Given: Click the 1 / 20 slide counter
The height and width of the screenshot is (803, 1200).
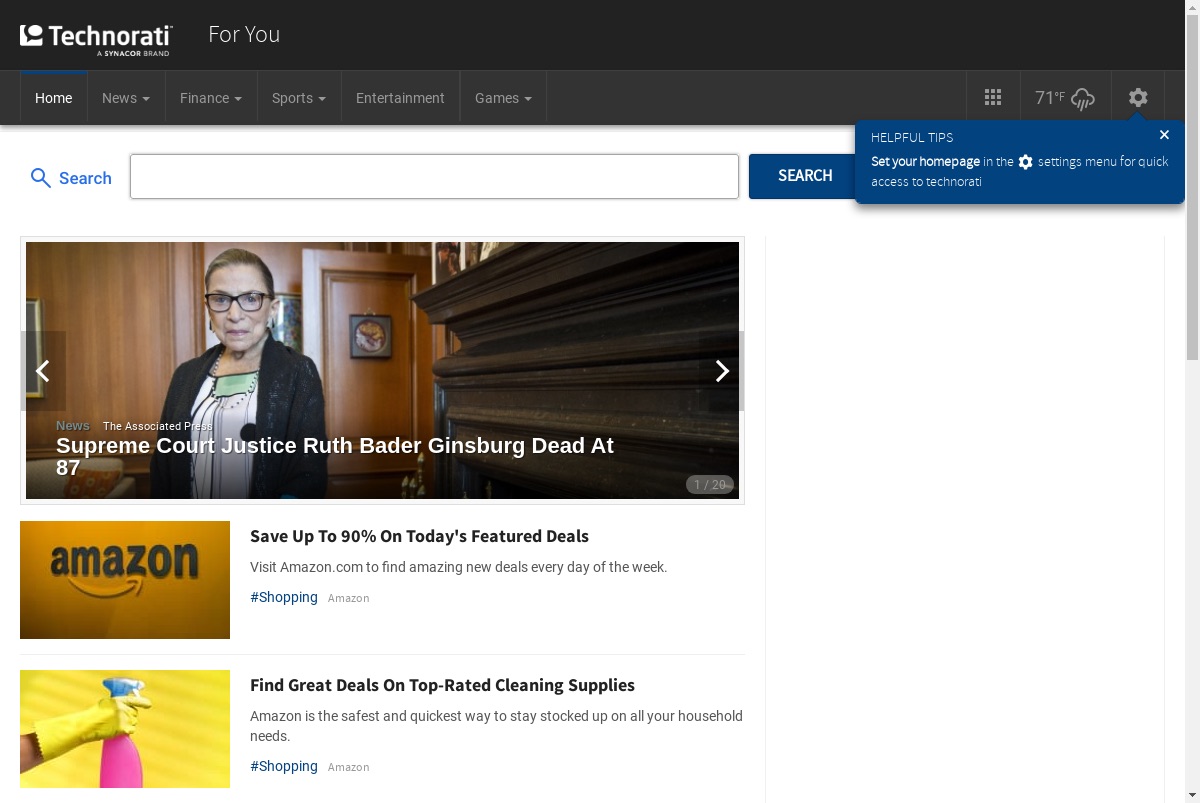Looking at the screenshot, I should 710,485.
